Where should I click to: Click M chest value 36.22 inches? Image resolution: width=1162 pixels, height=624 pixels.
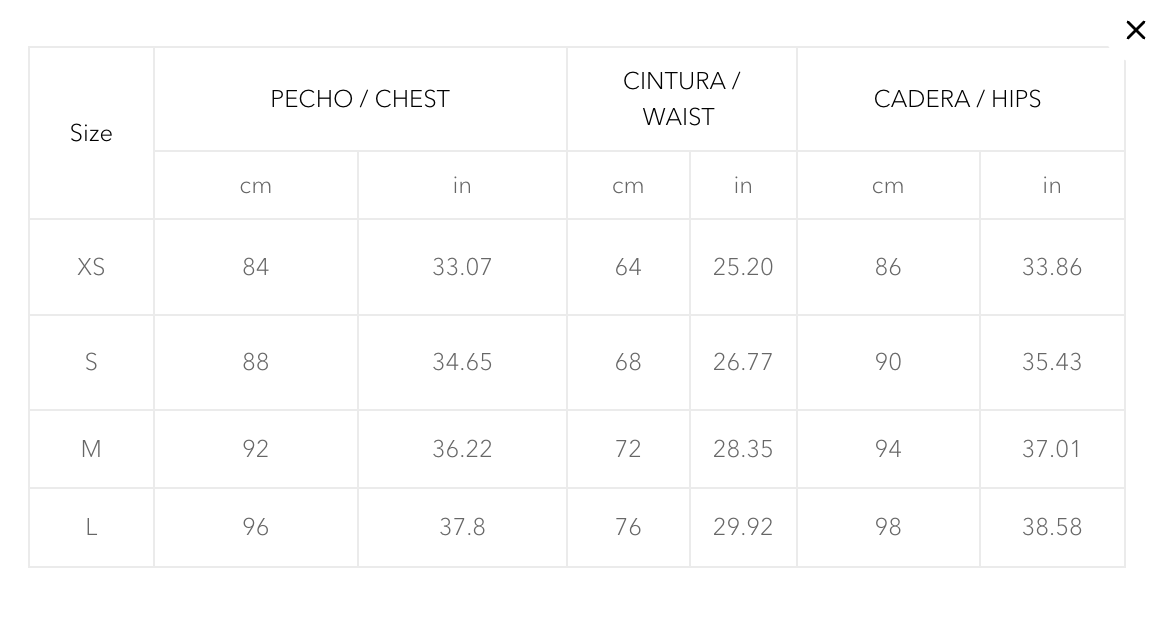pos(462,449)
